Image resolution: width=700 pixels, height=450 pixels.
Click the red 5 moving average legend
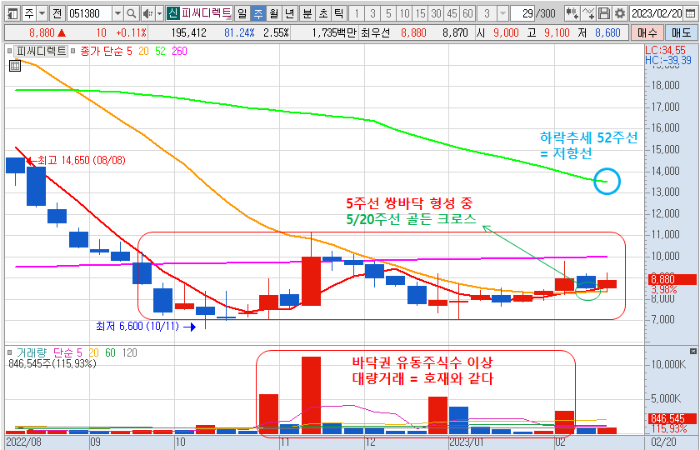[x=129, y=51]
